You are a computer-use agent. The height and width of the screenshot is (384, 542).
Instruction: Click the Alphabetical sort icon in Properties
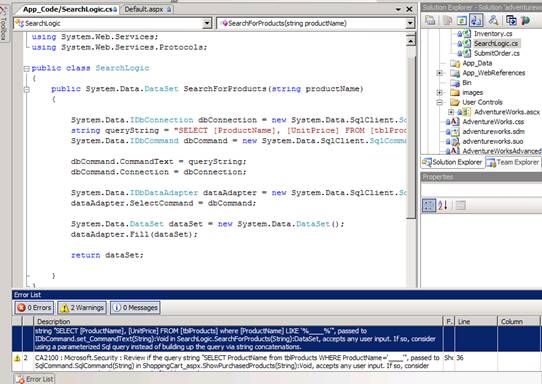click(443, 205)
